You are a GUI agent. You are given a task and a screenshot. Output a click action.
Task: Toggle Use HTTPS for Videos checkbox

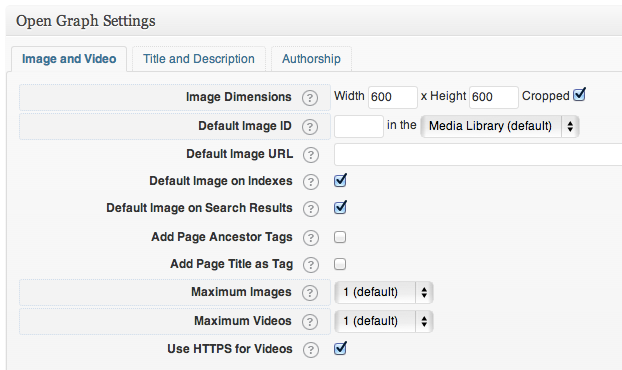coord(340,348)
